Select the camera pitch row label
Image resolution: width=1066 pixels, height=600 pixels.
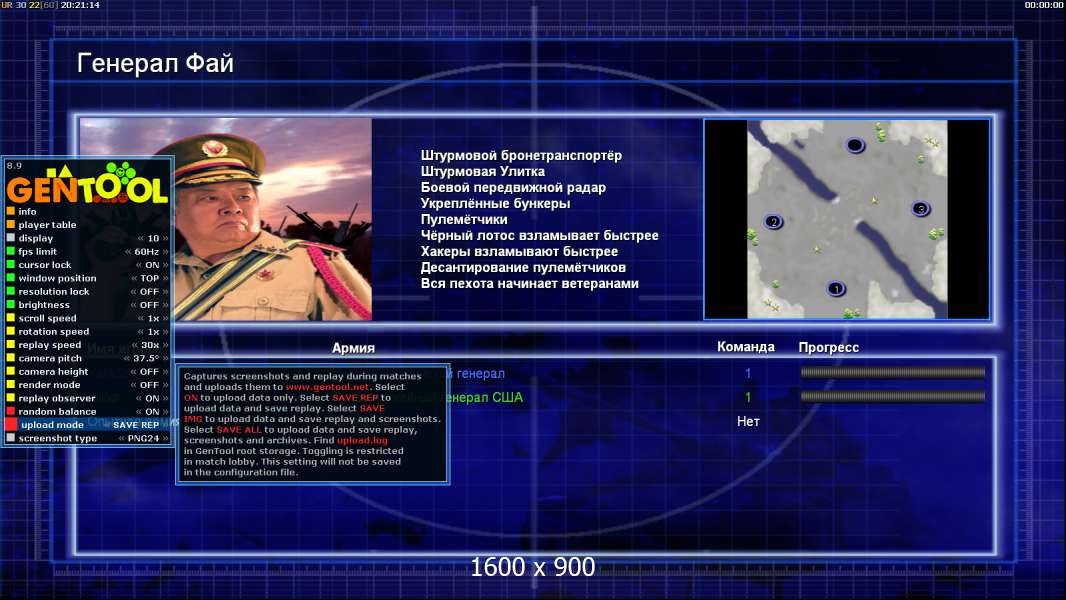[50, 358]
